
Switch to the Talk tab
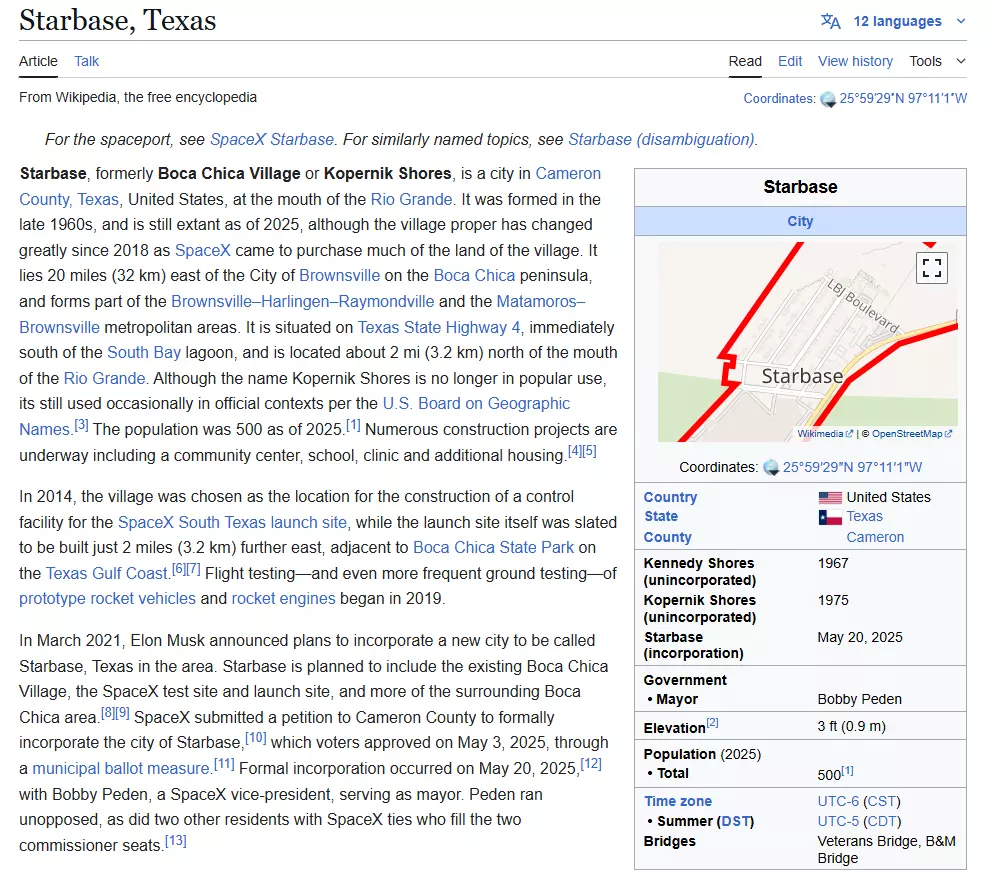tap(87, 61)
